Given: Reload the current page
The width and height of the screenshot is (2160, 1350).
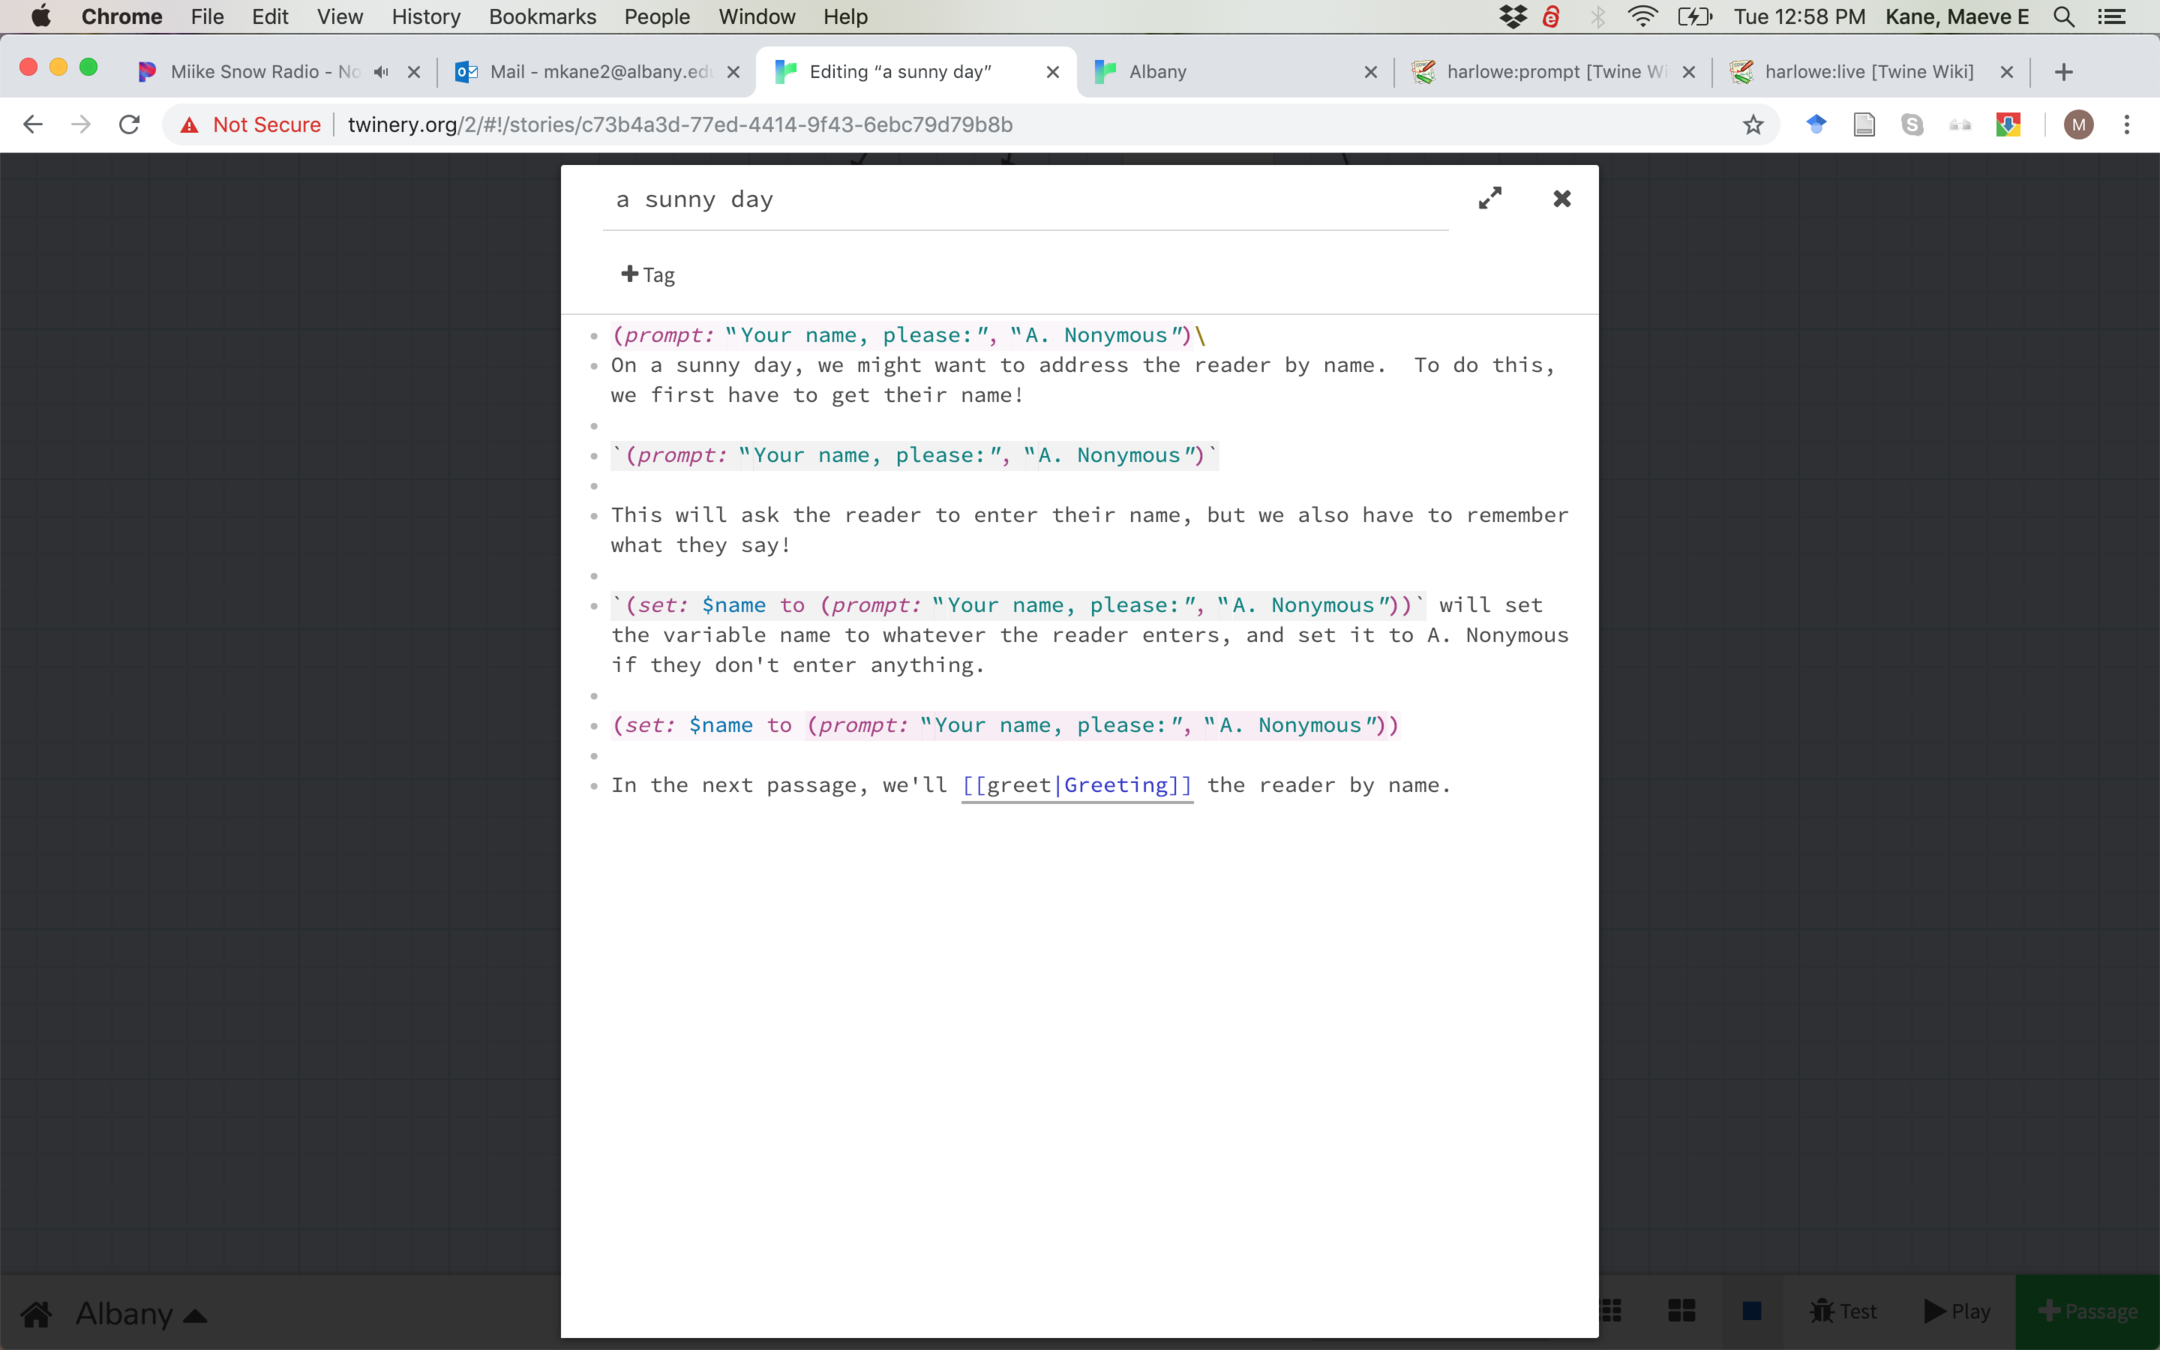Looking at the screenshot, I should click(129, 125).
